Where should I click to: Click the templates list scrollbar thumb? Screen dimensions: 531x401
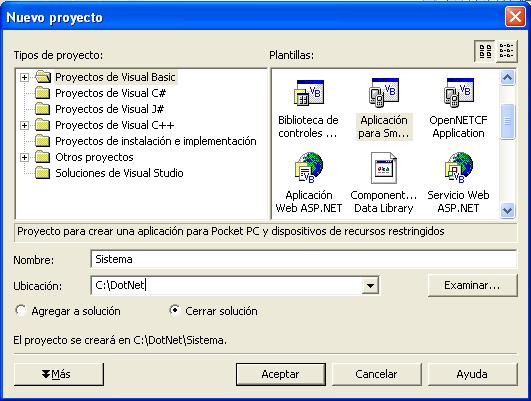[507, 121]
